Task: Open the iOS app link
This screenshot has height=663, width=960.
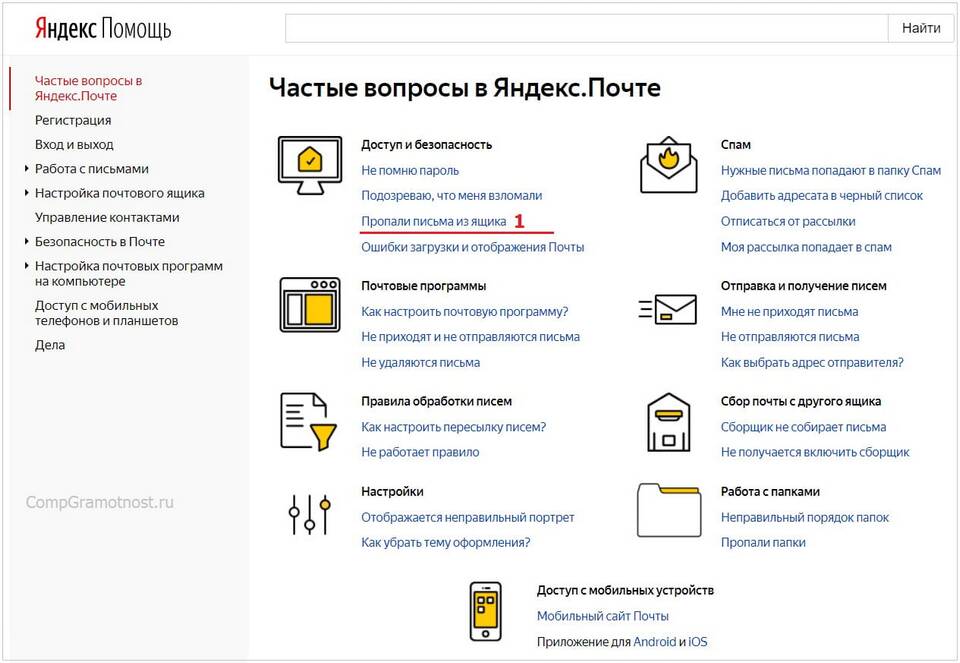Action: (x=698, y=642)
